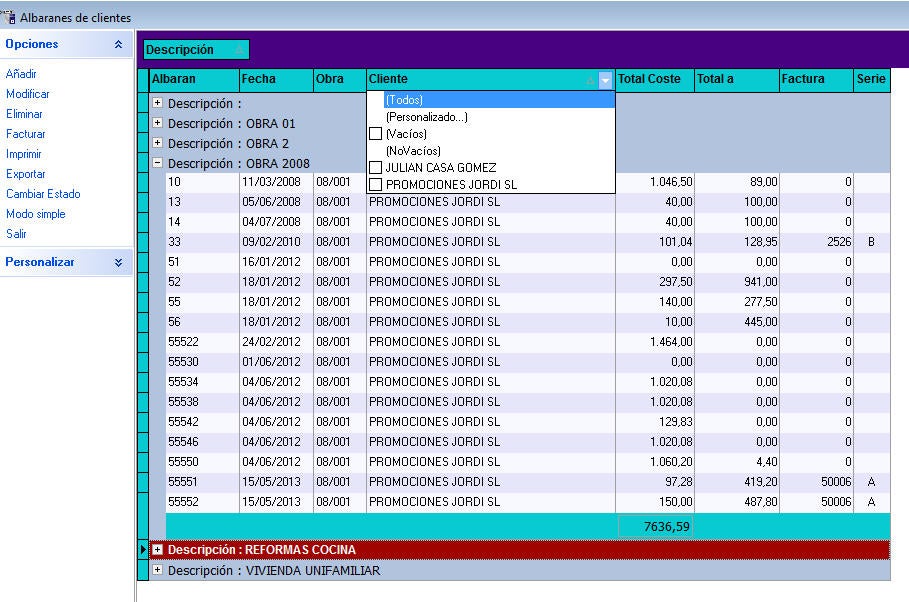Sort by the Fecha column header
Screen dimensions: 909x602
point(276,79)
